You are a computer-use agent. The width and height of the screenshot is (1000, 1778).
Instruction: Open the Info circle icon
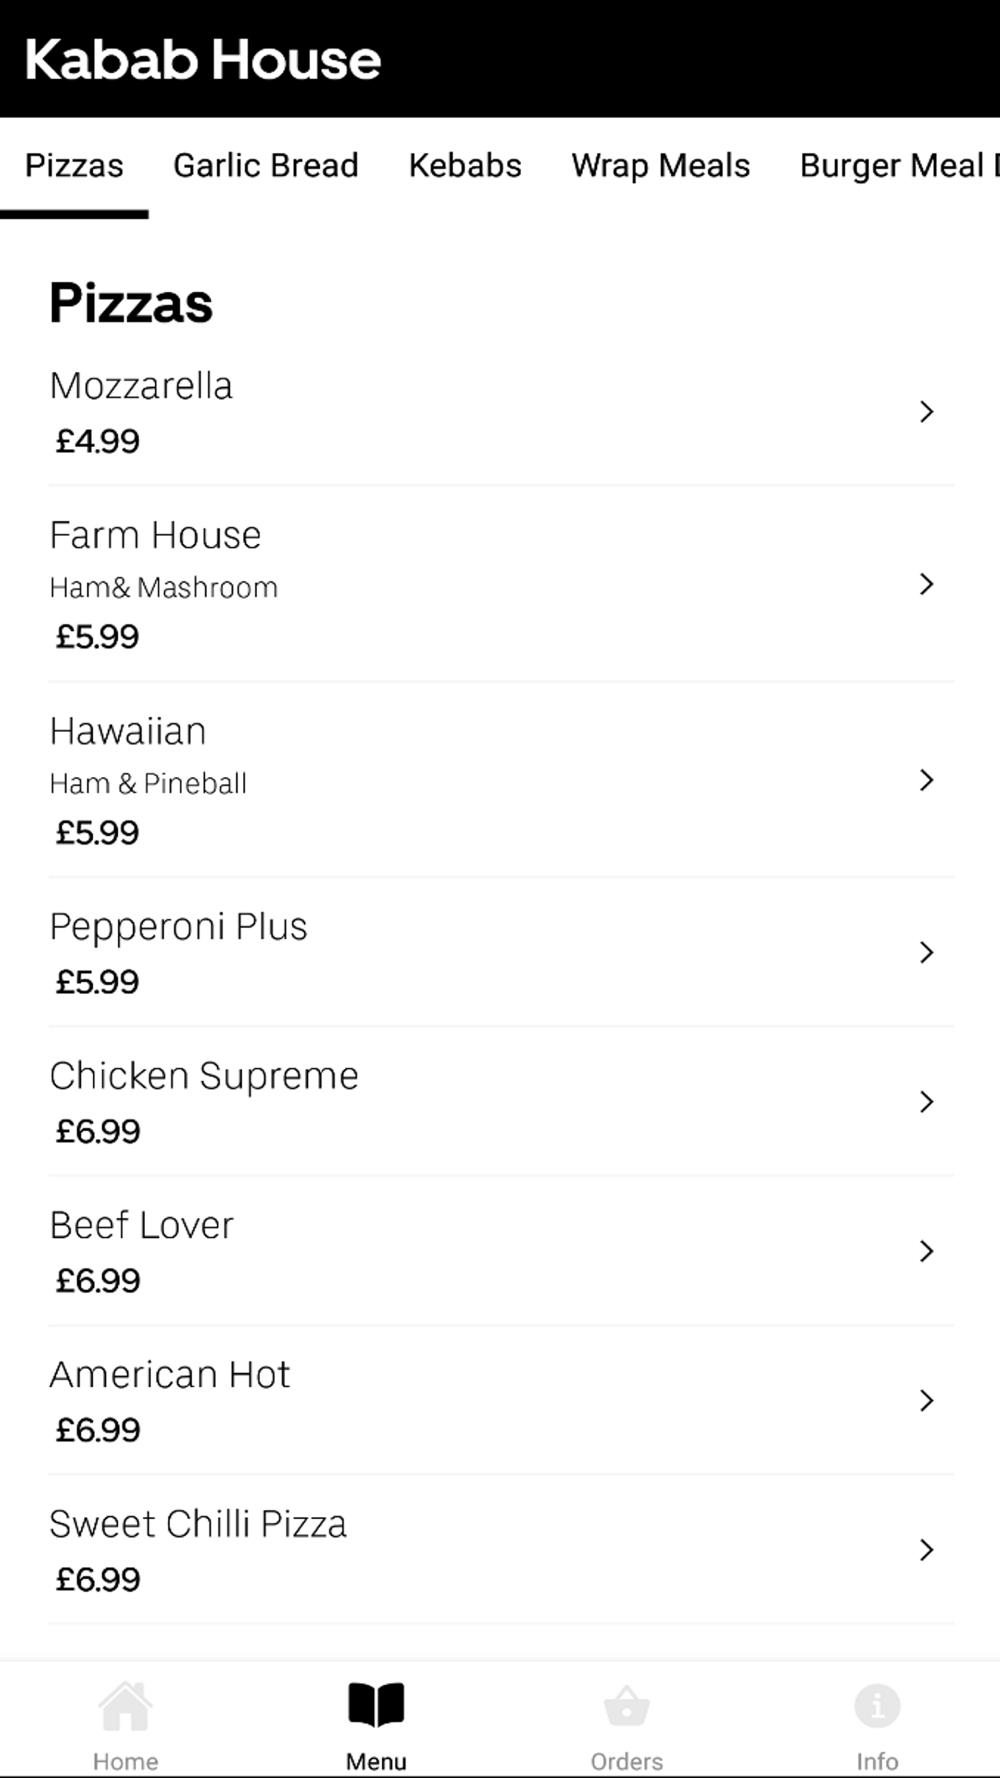877,1706
